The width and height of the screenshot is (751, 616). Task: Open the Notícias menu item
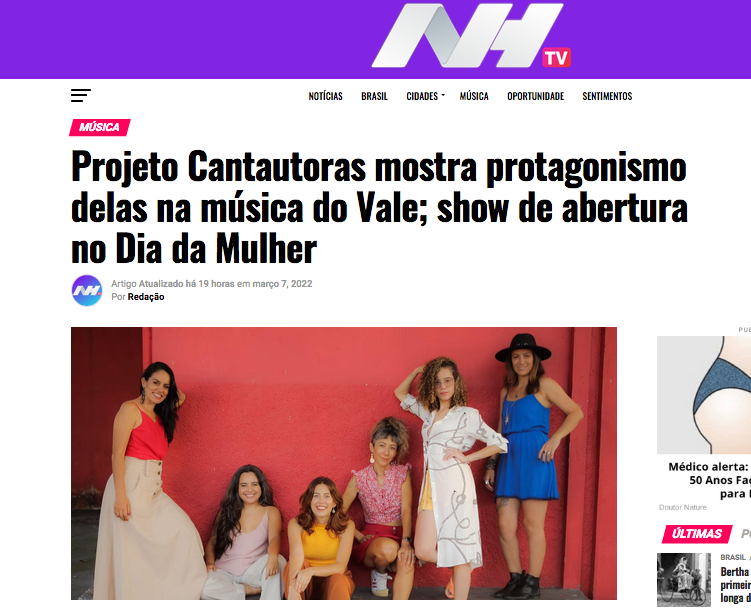(325, 96)
